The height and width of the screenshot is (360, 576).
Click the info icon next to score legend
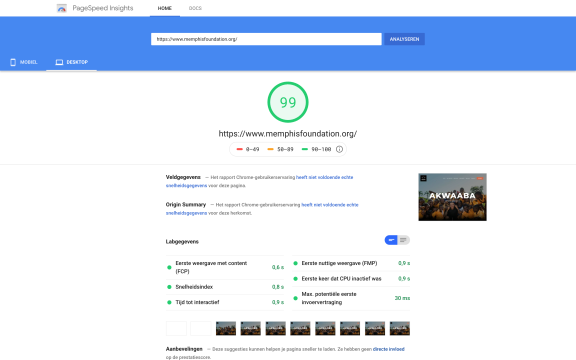click(339, 149)
